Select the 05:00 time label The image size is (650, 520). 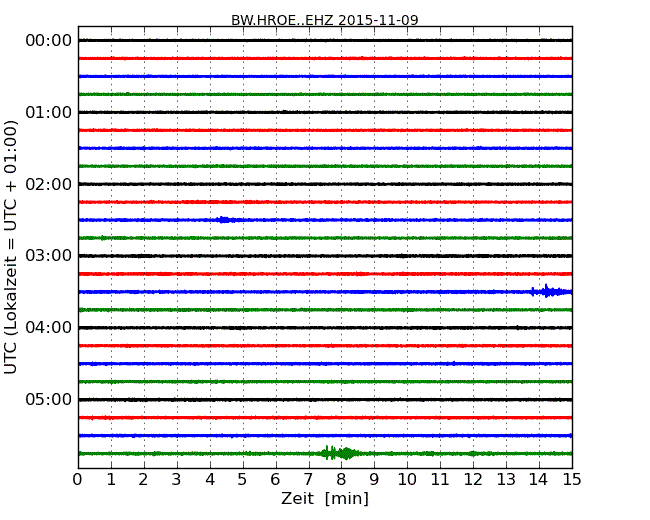tap(49, 399)
